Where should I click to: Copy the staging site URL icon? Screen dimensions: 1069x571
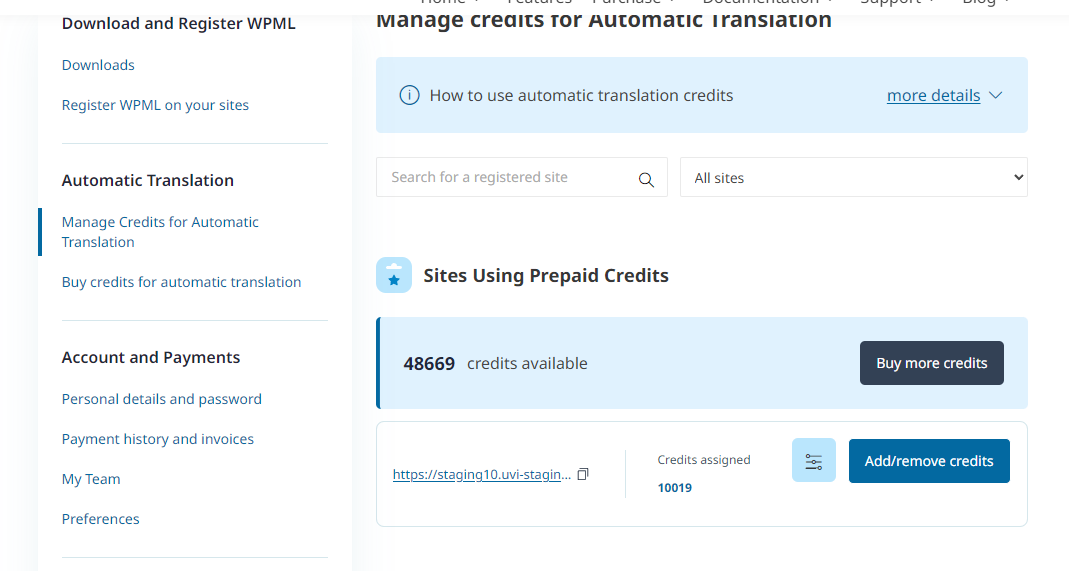(583, 474)
